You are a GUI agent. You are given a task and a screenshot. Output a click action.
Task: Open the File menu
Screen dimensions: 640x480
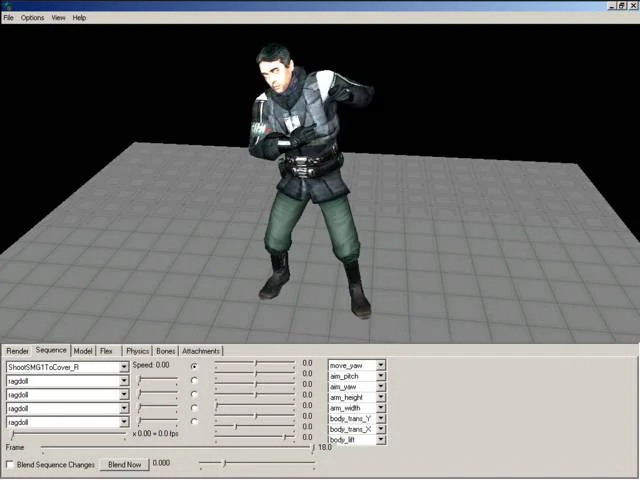point(8,18)
